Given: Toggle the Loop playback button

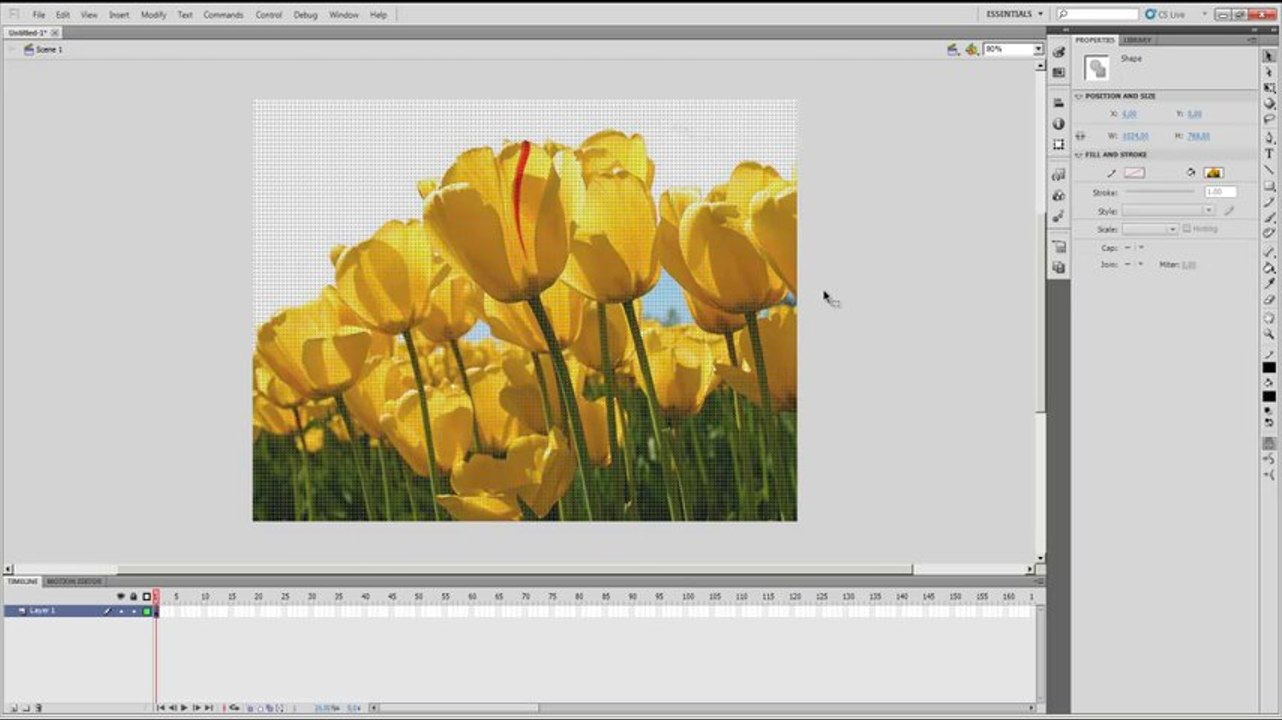Looking at the screenshot, I should click(x=235, y=707).
